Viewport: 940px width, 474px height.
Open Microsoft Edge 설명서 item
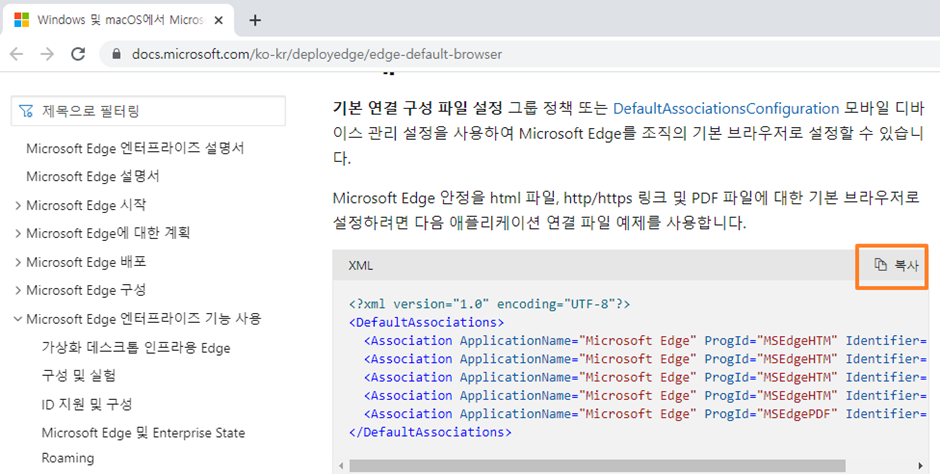(92, 176)
